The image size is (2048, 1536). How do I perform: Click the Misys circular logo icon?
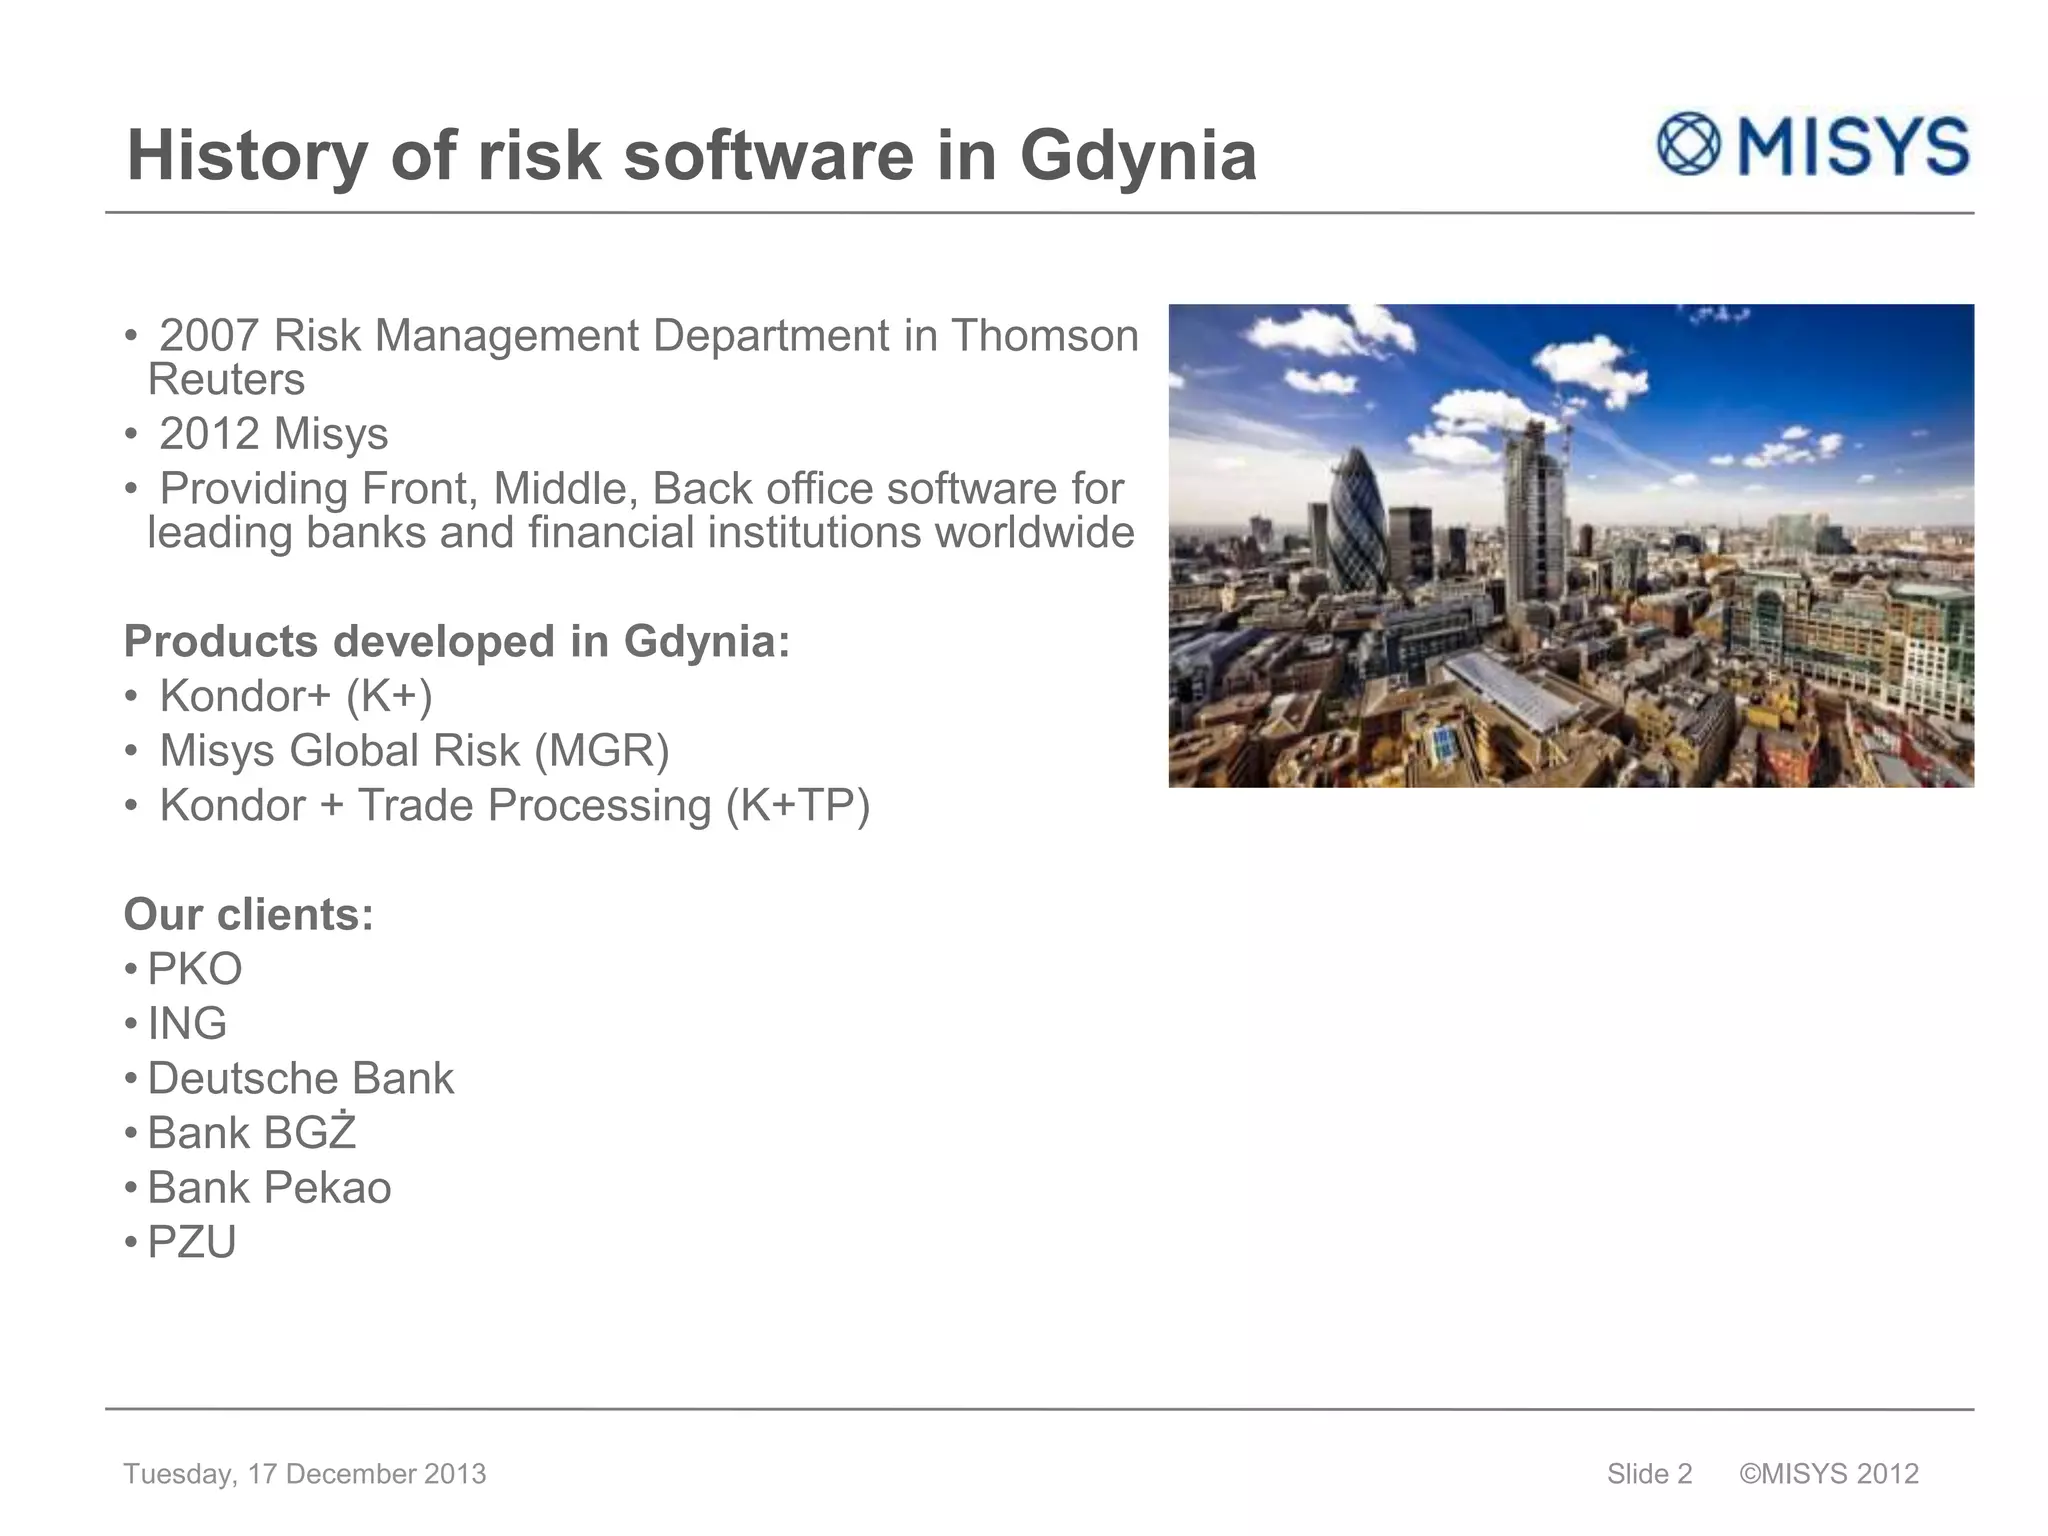pyautogui.click(x=1688, y=145)
